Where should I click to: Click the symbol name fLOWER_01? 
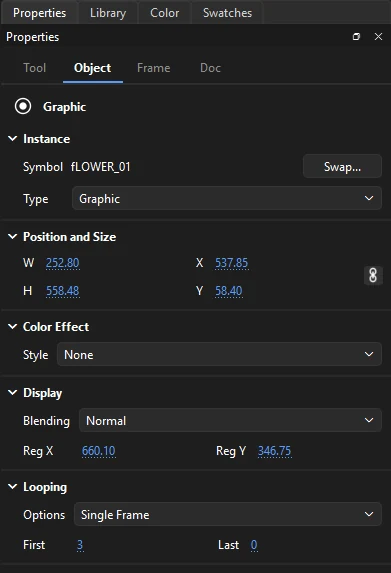(x=100, y=167)
